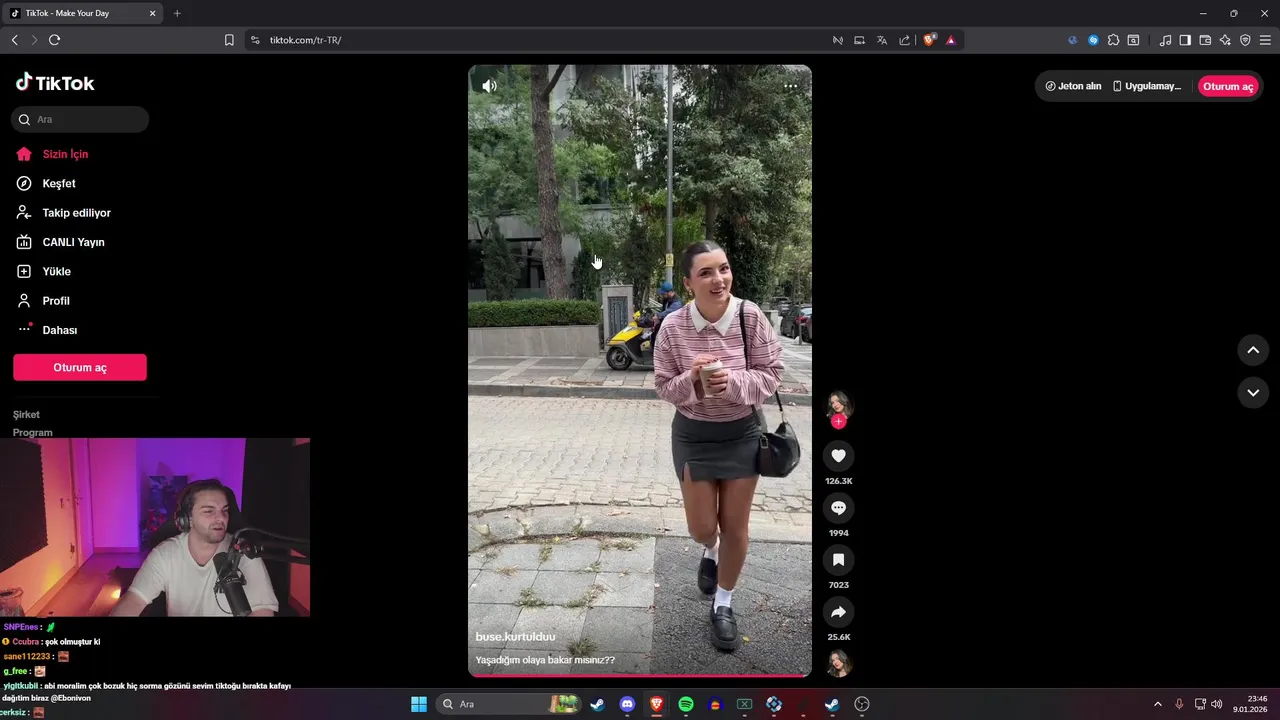This screenshot has width=1280, height=720.
Task: Open Brave Wallet icon
Action: [x=1205, y=40]
